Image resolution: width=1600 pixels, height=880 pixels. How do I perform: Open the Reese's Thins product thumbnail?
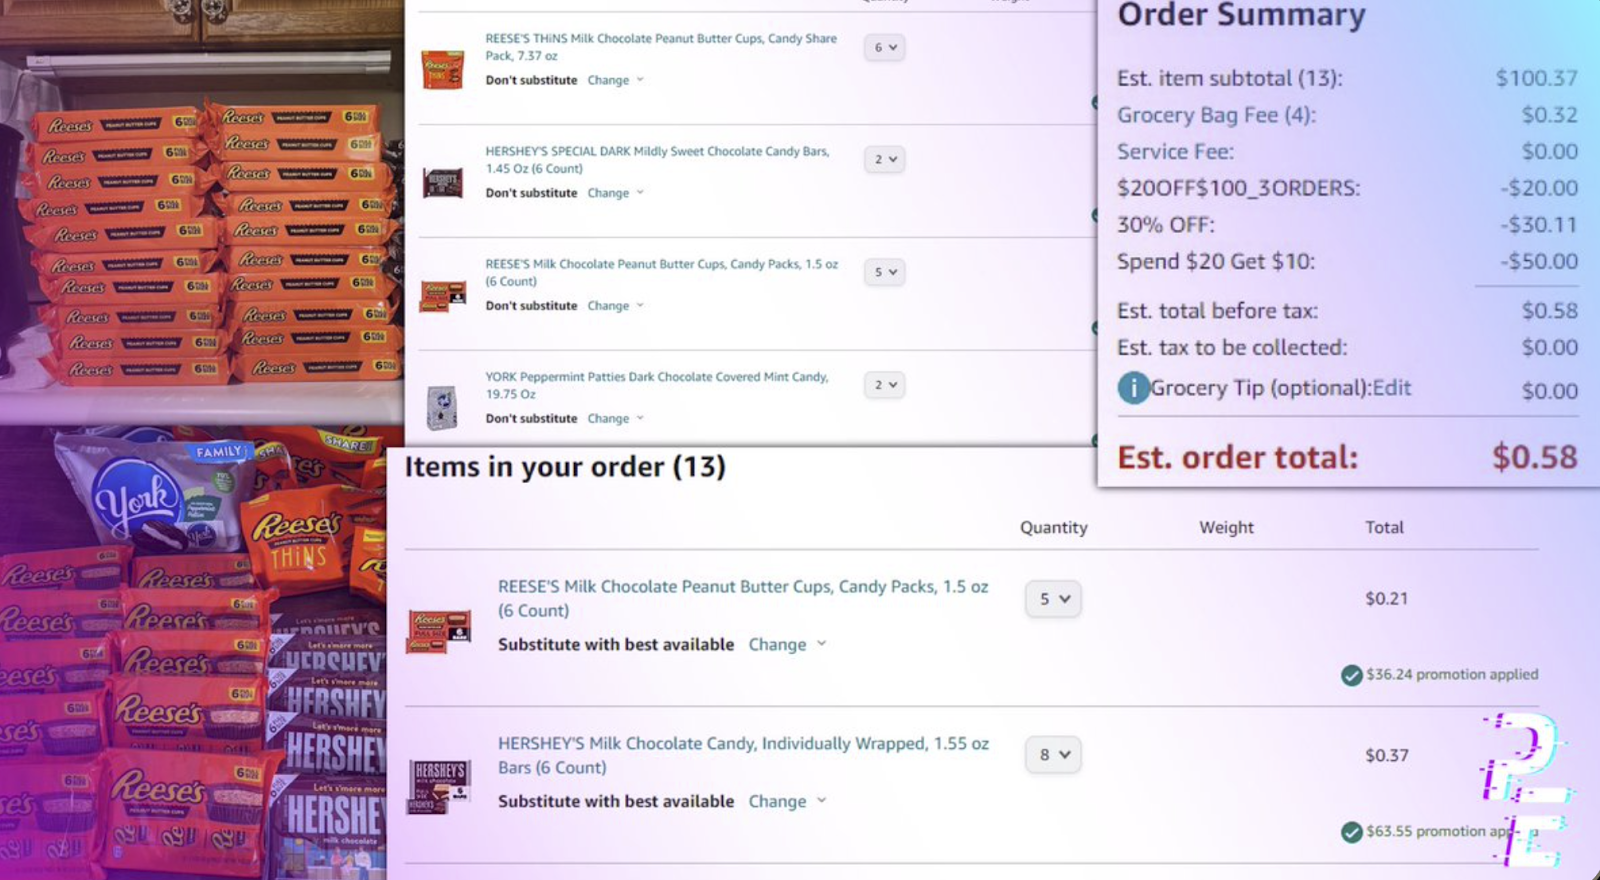442,69
